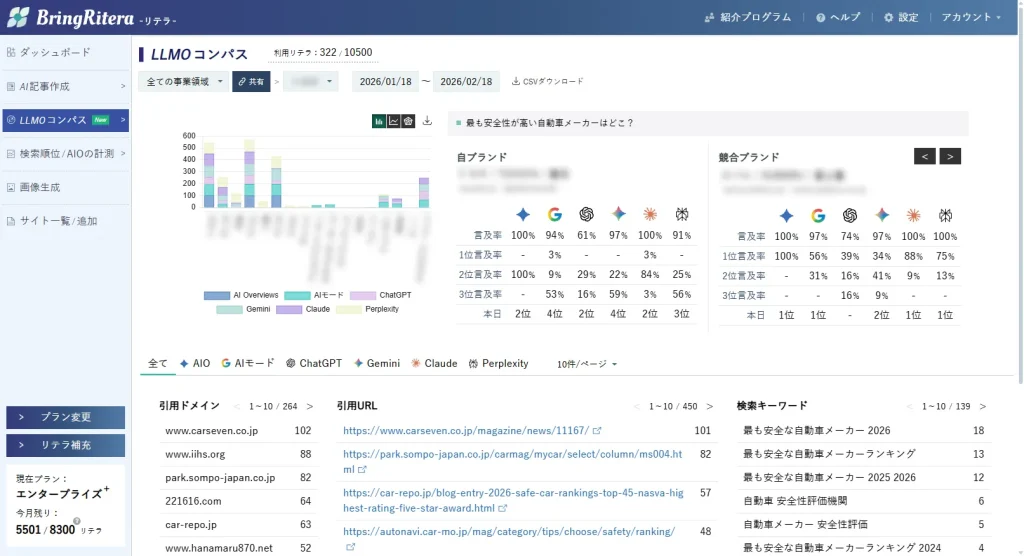The height and width of the screenshot is (556, 1024).
Task: Expand the アカウント menu
Action: (971, 17)
